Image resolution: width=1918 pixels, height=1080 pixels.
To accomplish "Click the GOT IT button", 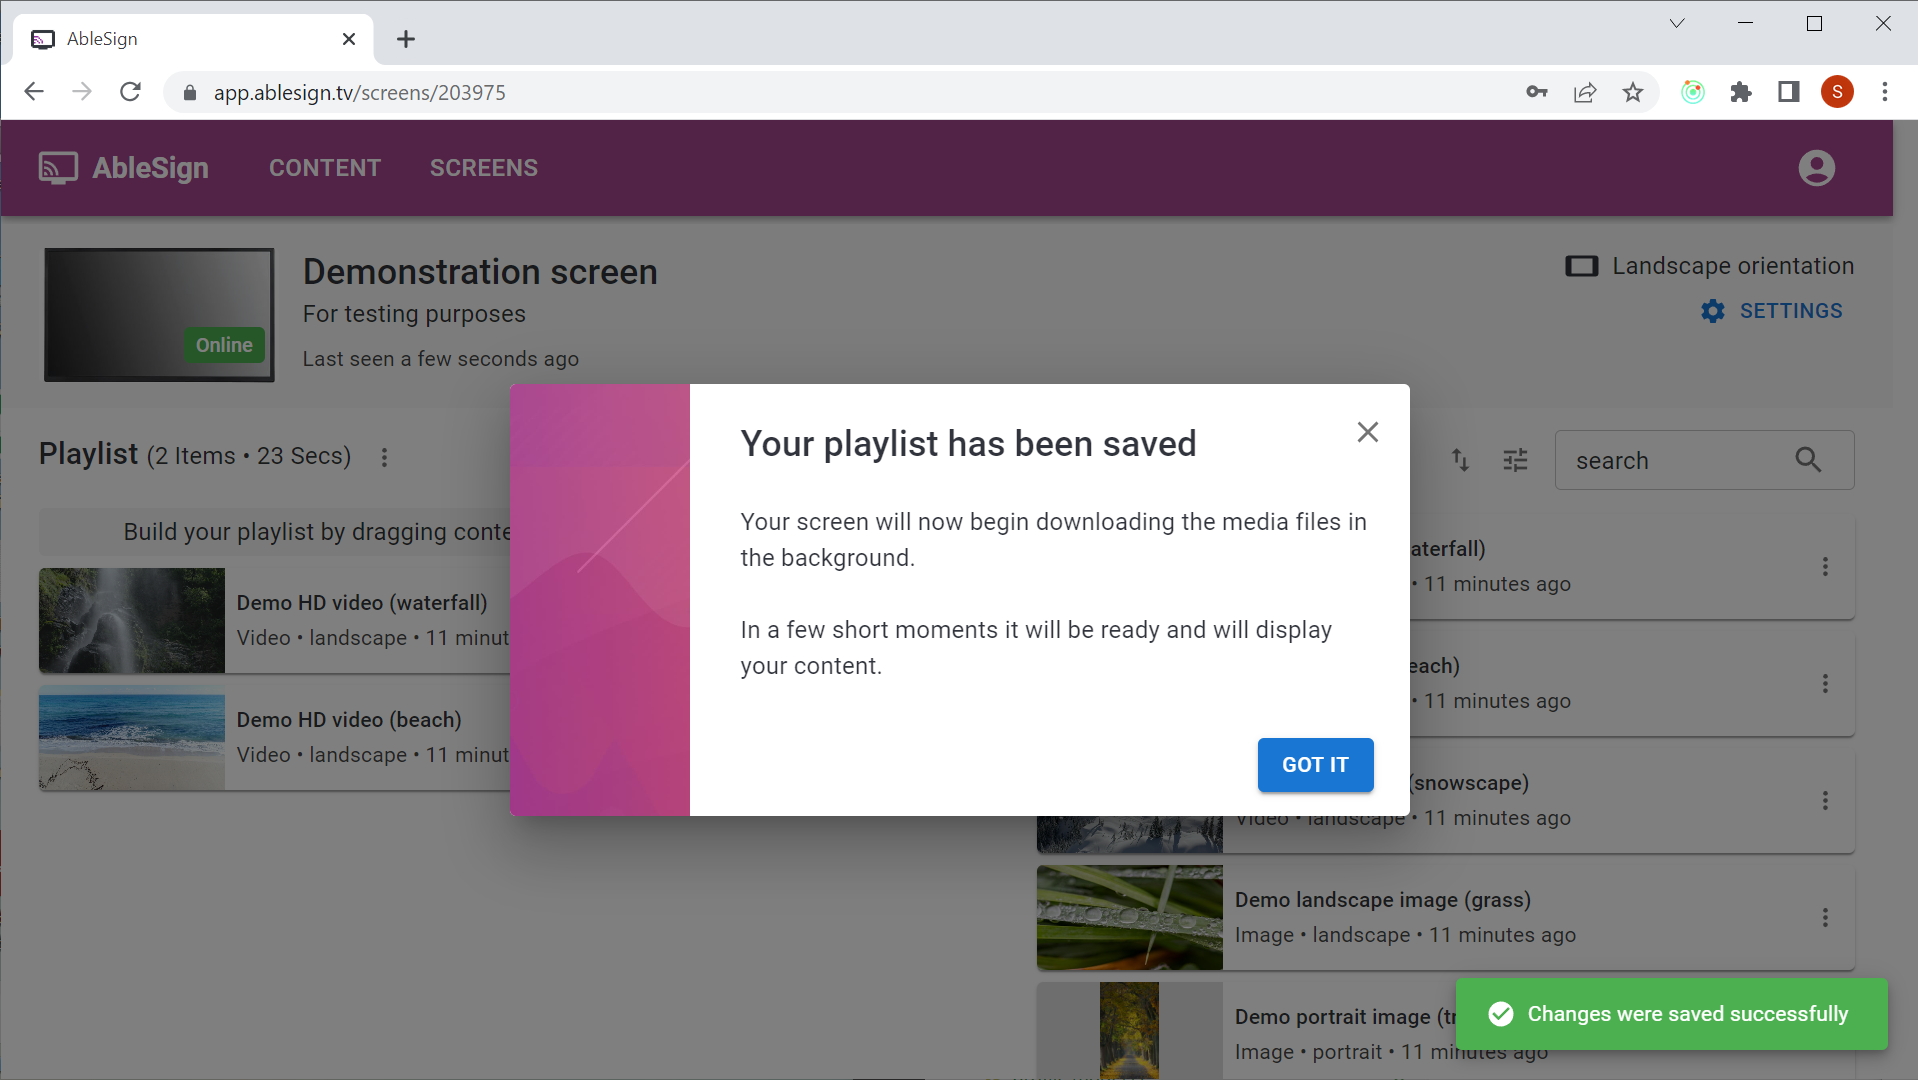I will pyautogui.click(x=1314, y=764).
